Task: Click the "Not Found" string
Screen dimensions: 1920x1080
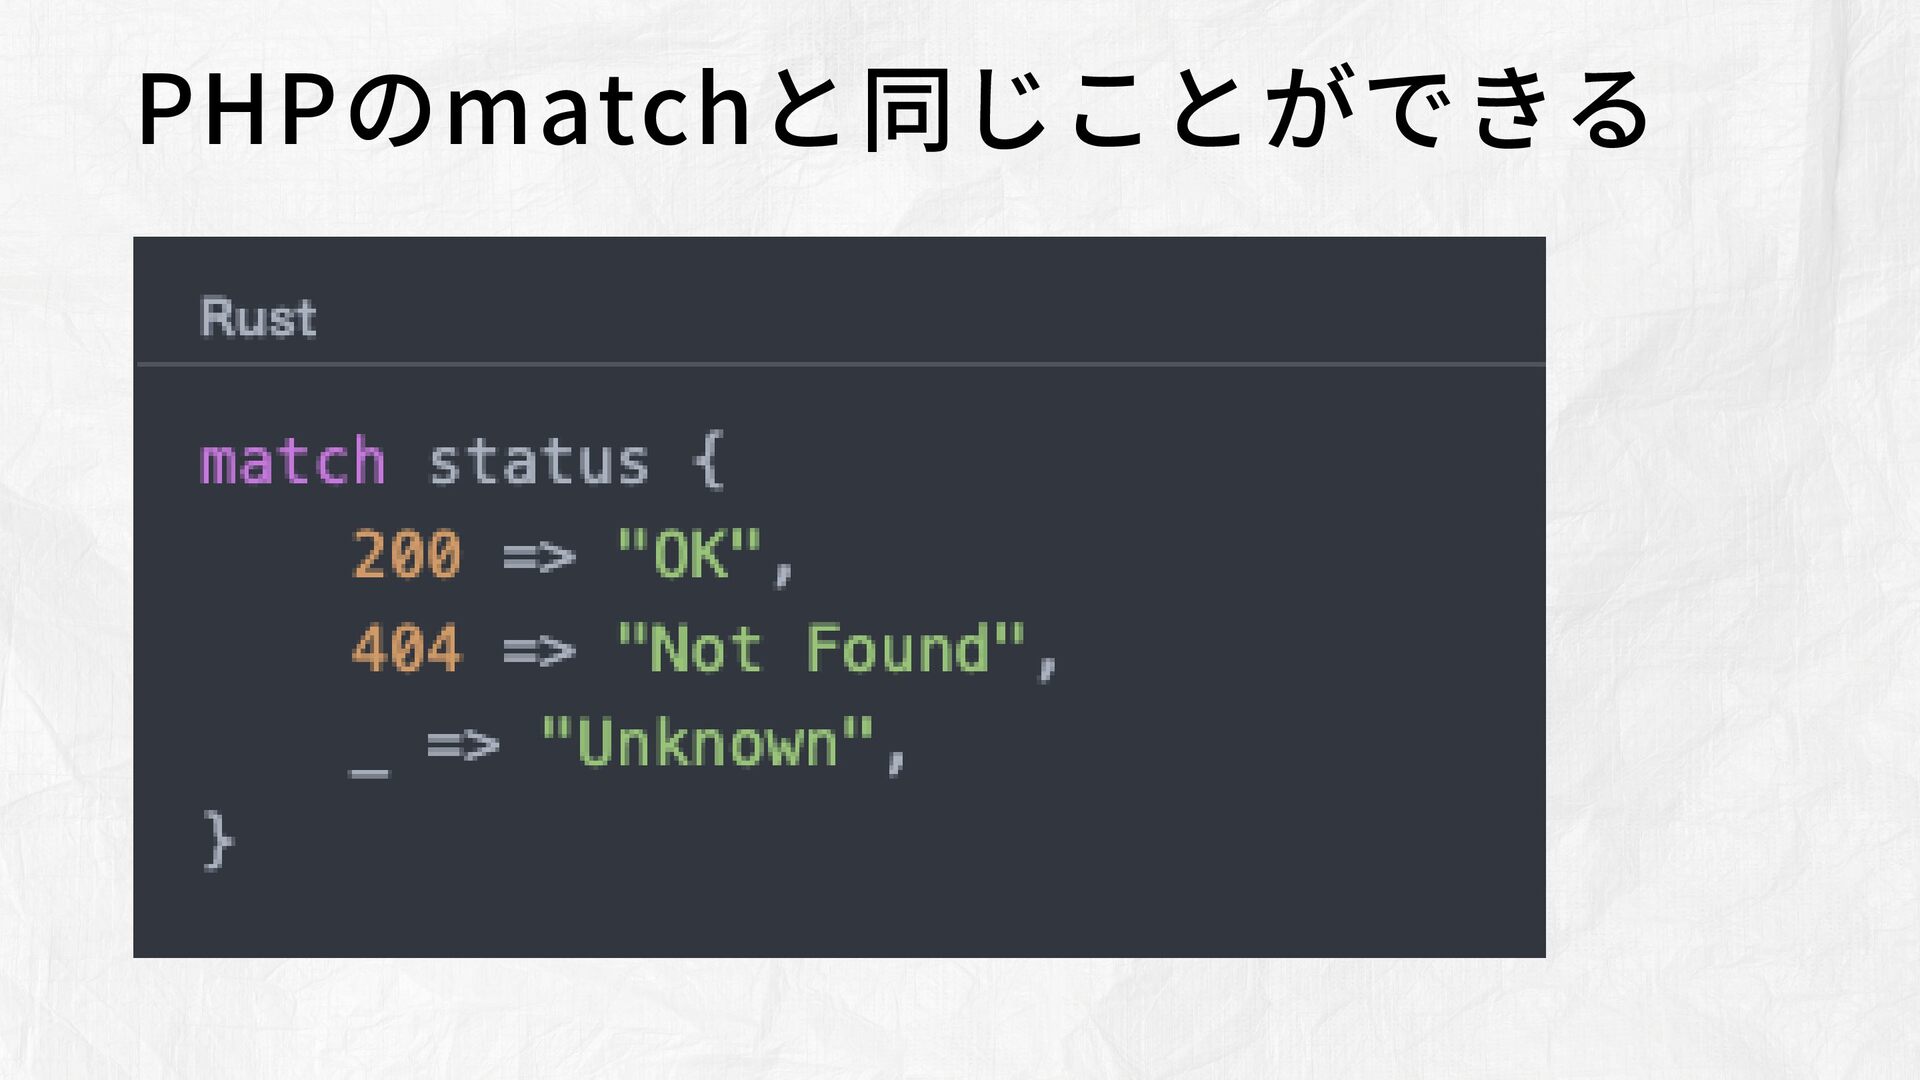Action: pyautogui.click(x=821, y=648)
